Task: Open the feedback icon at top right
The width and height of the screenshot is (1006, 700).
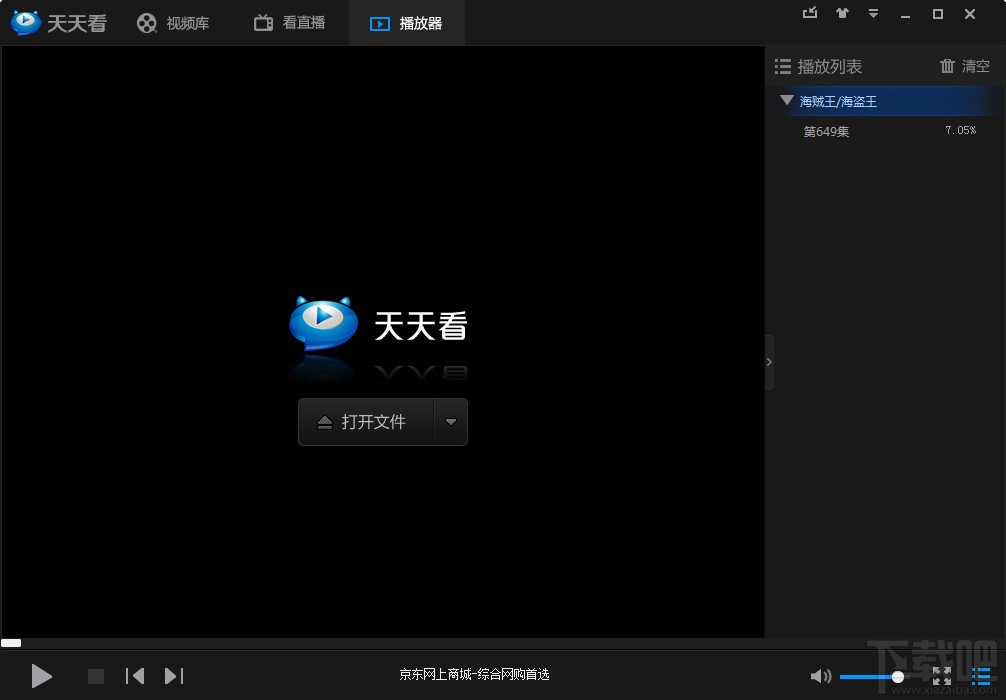Action: click(x=810, y=13)
